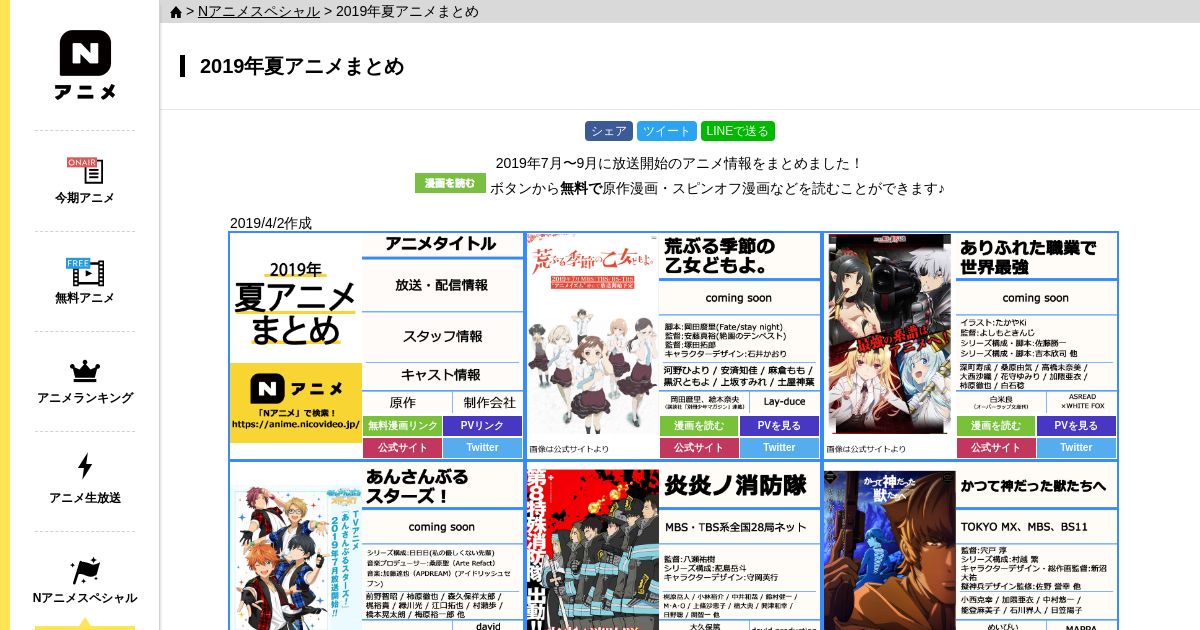Open 今期アニメ on-air icon
This screenshot has width=1200, height=630.
(x=85, y=170)
